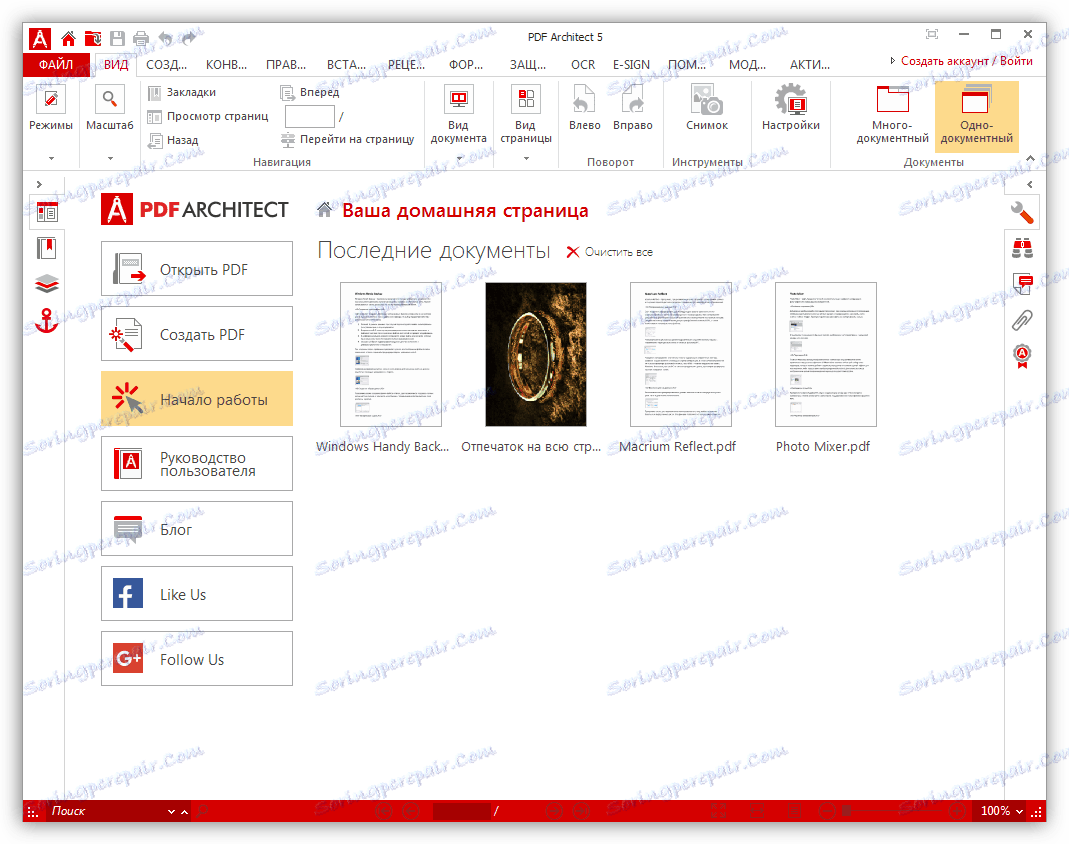
Task: Click the wrench icon in right sidebar
Action: point(1022,213)
